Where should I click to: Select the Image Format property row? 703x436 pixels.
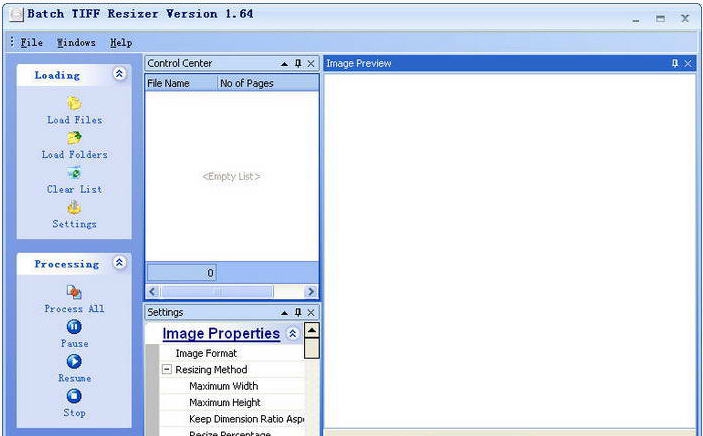click(231, 353)
